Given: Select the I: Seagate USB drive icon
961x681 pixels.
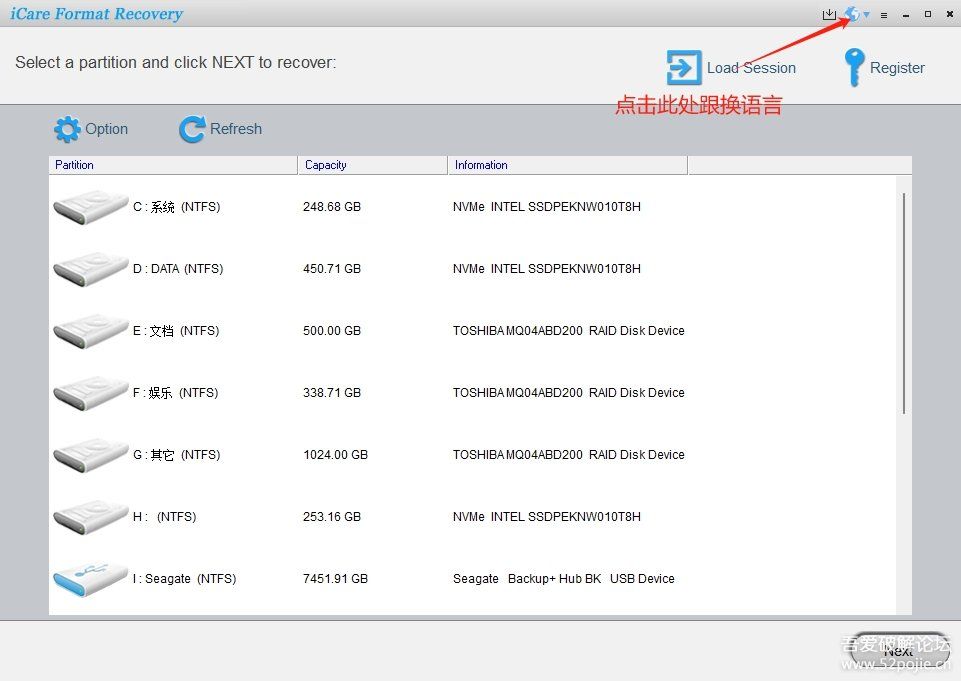Looking at the screenshot, I should [90, 579].
